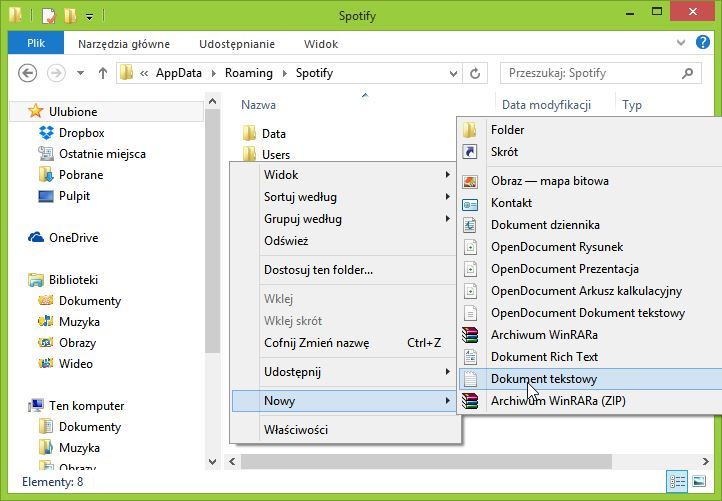722x501 pixels.
Task: Go up one folder level
Action: (x=103, y=73)
